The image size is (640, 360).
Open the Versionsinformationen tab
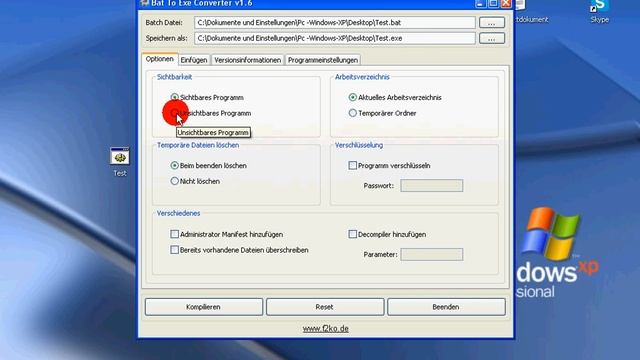click(x=247, y=60)
